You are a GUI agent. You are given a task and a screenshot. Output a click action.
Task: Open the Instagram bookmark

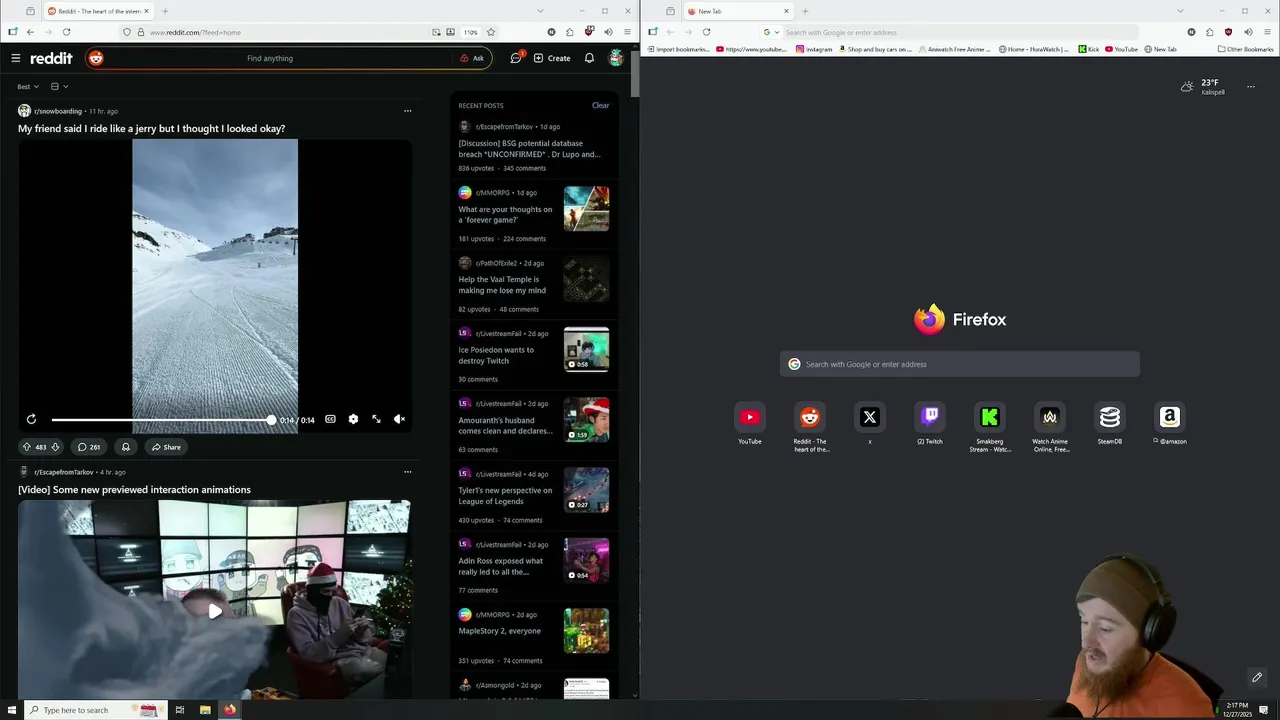tap(814, 49)
